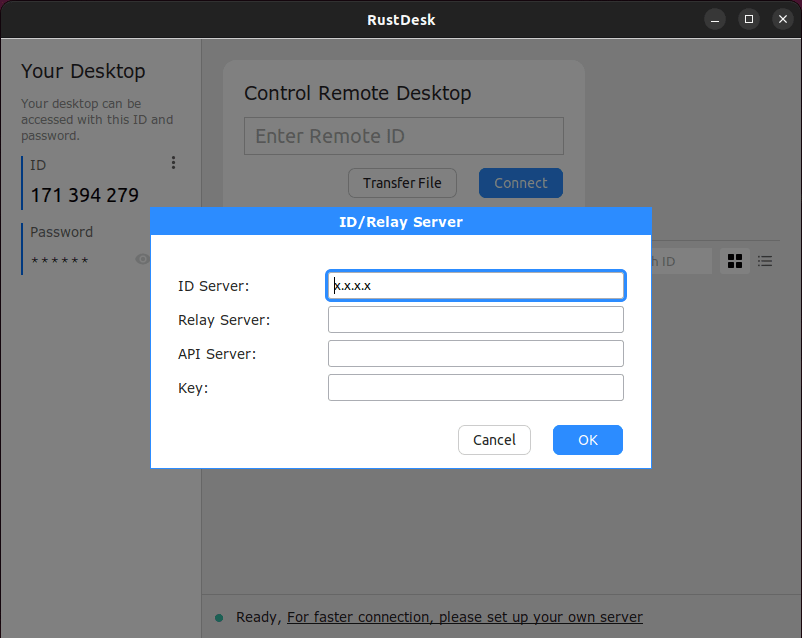The width and height of the screenshot is (802, 638).
Task: Close the RustDesk window
Action: tap(783, 19)
